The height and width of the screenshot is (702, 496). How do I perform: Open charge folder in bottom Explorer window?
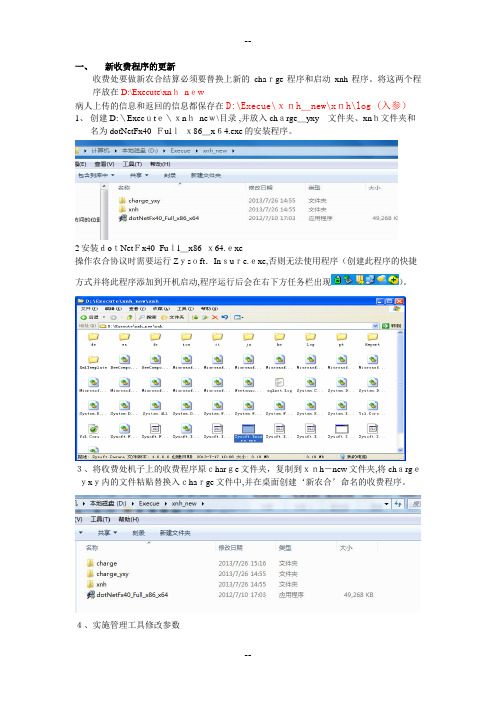pos(102,563)
